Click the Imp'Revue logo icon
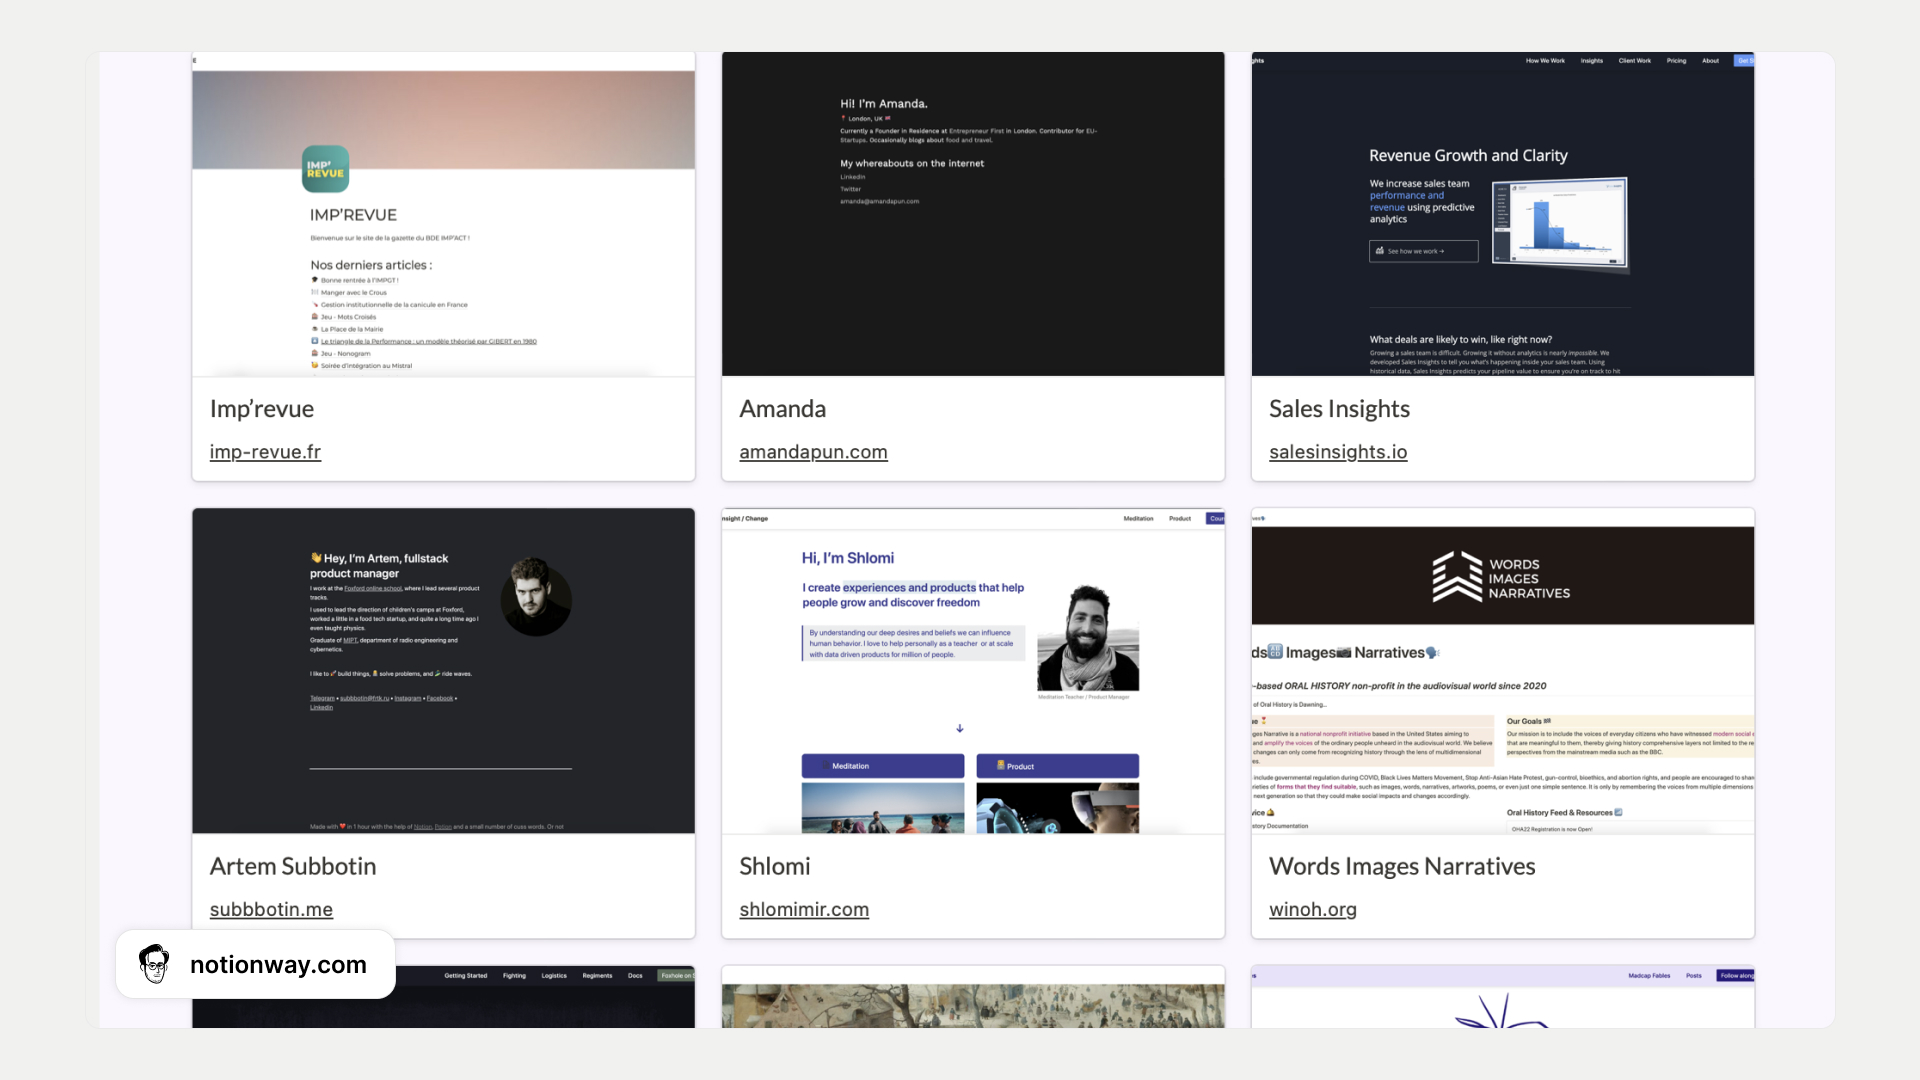This screenshot has width=1920, height=1080. (x=324, y=168)
